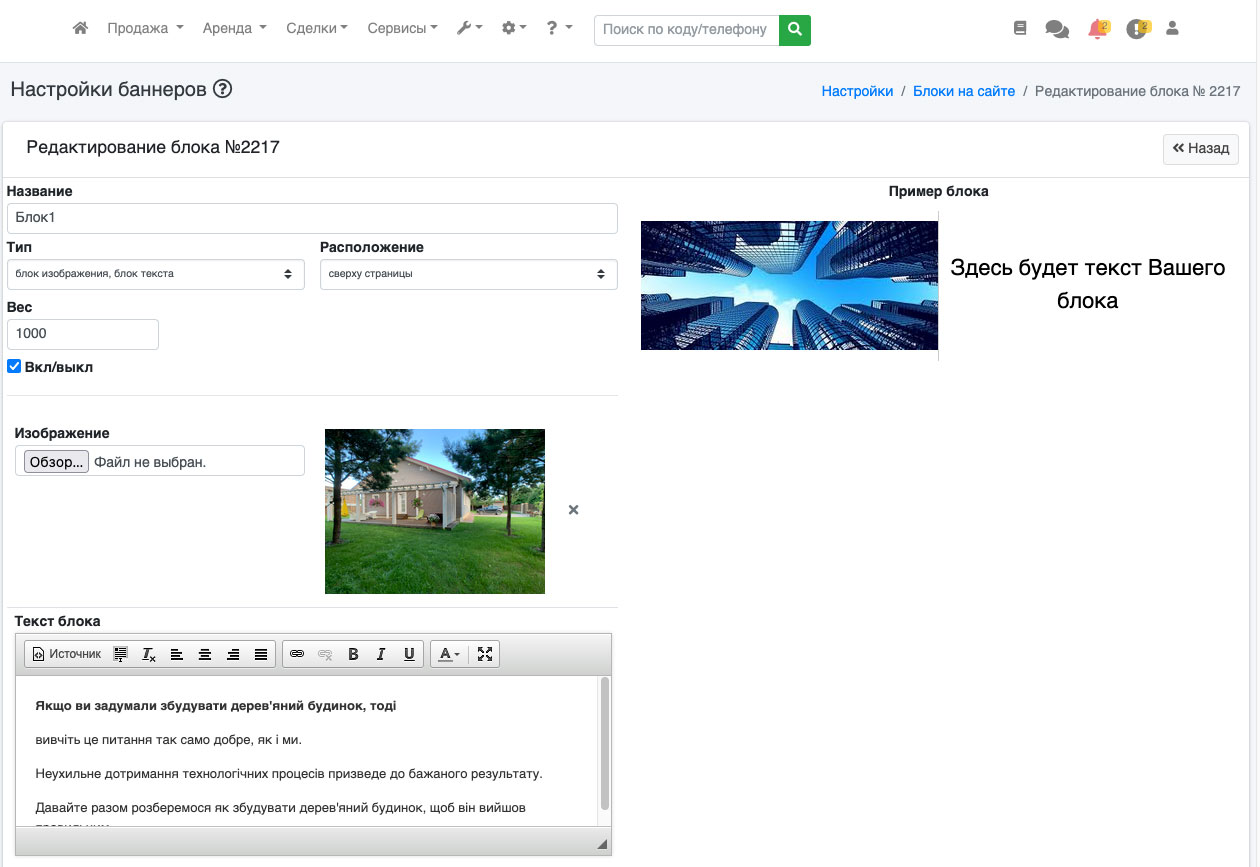Open the Сервисы menu

[402, 29]
